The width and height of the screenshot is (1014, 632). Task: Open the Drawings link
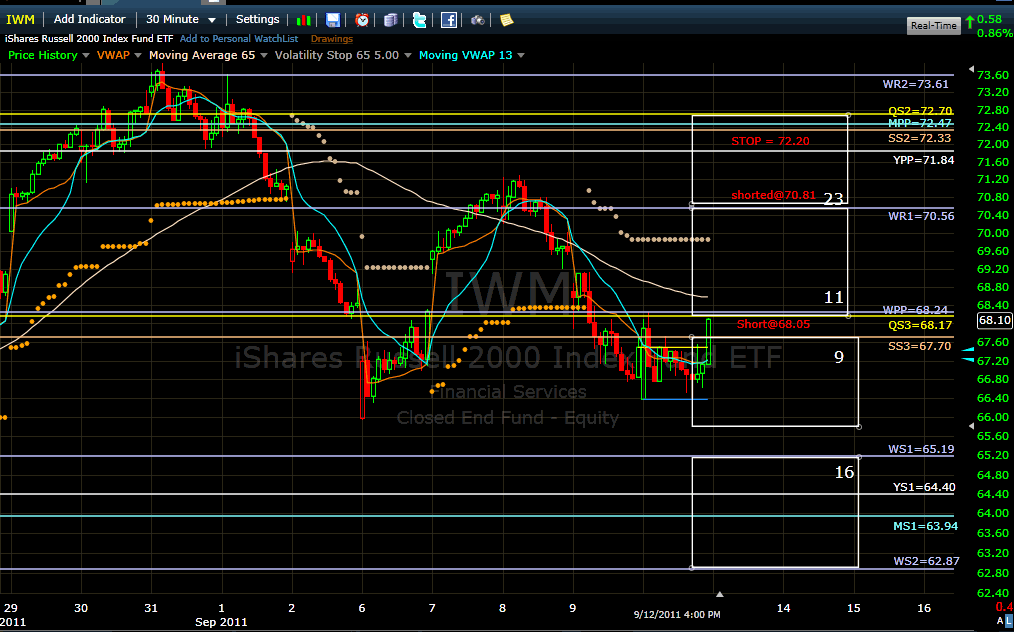pyautogui.click(x=332, y=39)
